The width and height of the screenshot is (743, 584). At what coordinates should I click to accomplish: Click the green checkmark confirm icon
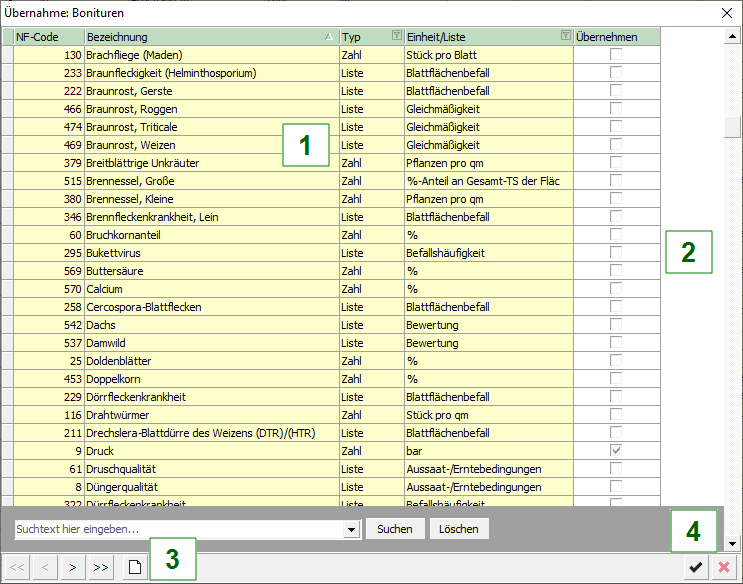point(695,568)
